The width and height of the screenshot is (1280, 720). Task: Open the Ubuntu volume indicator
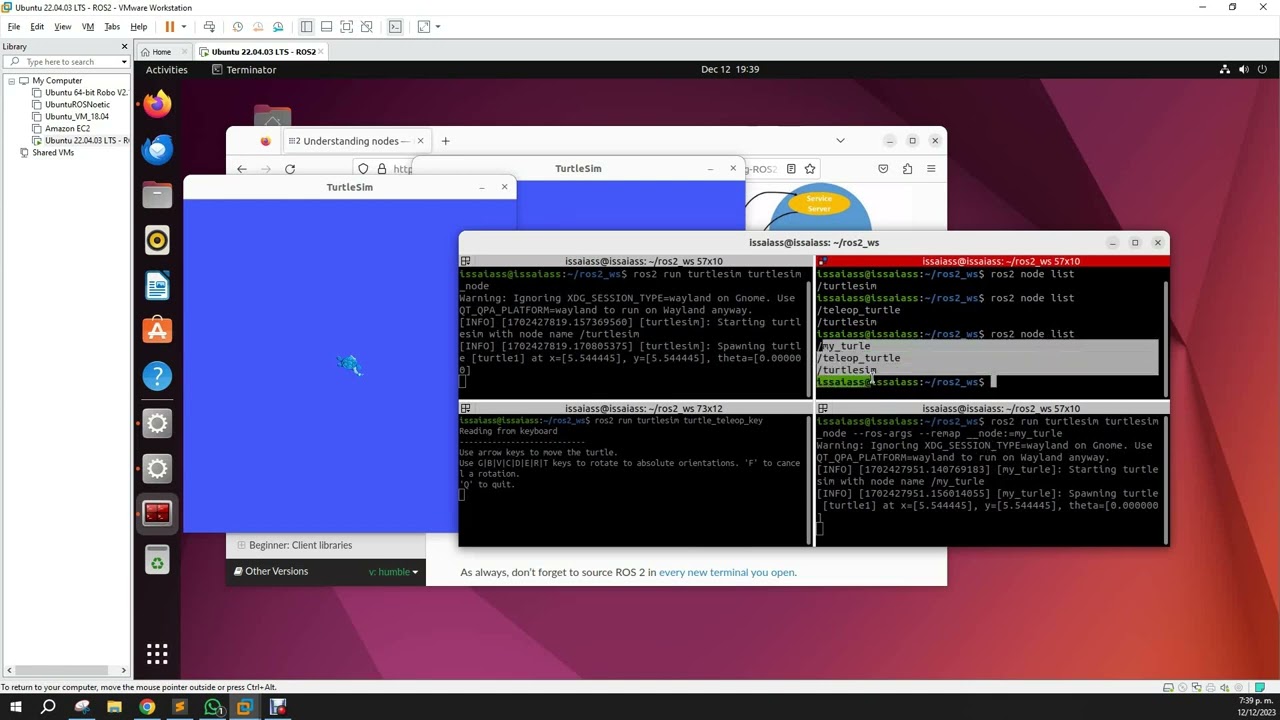(1244, 70)
